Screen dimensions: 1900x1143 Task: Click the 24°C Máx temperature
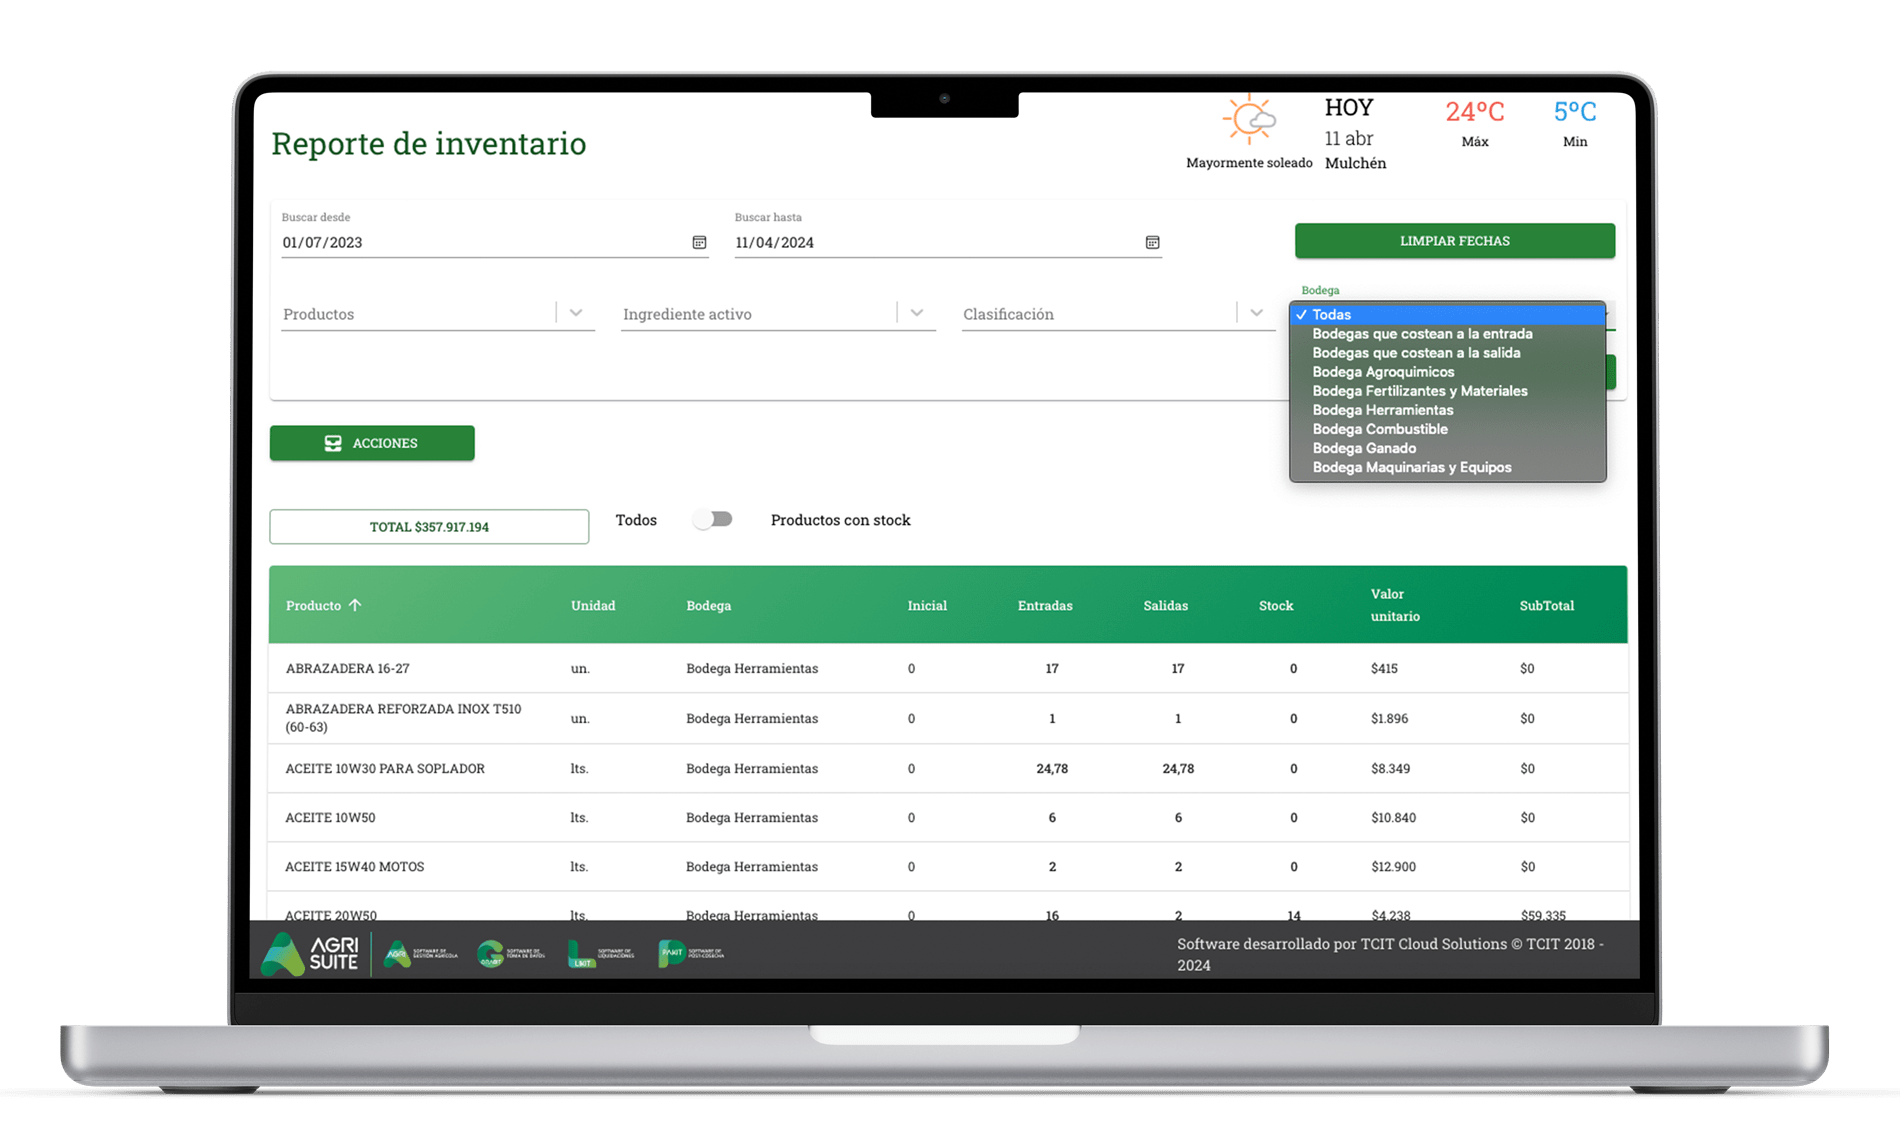(1475, 123)
